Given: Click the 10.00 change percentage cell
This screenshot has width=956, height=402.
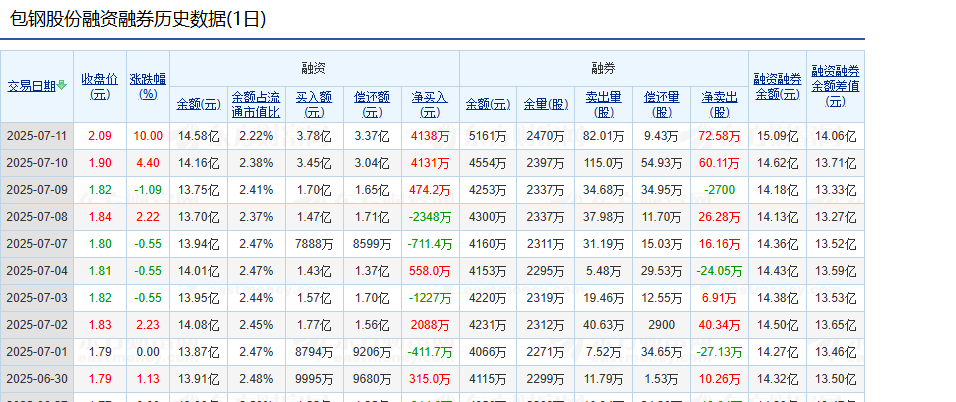Looking at the screenshot, I should (x=148, y=135).
